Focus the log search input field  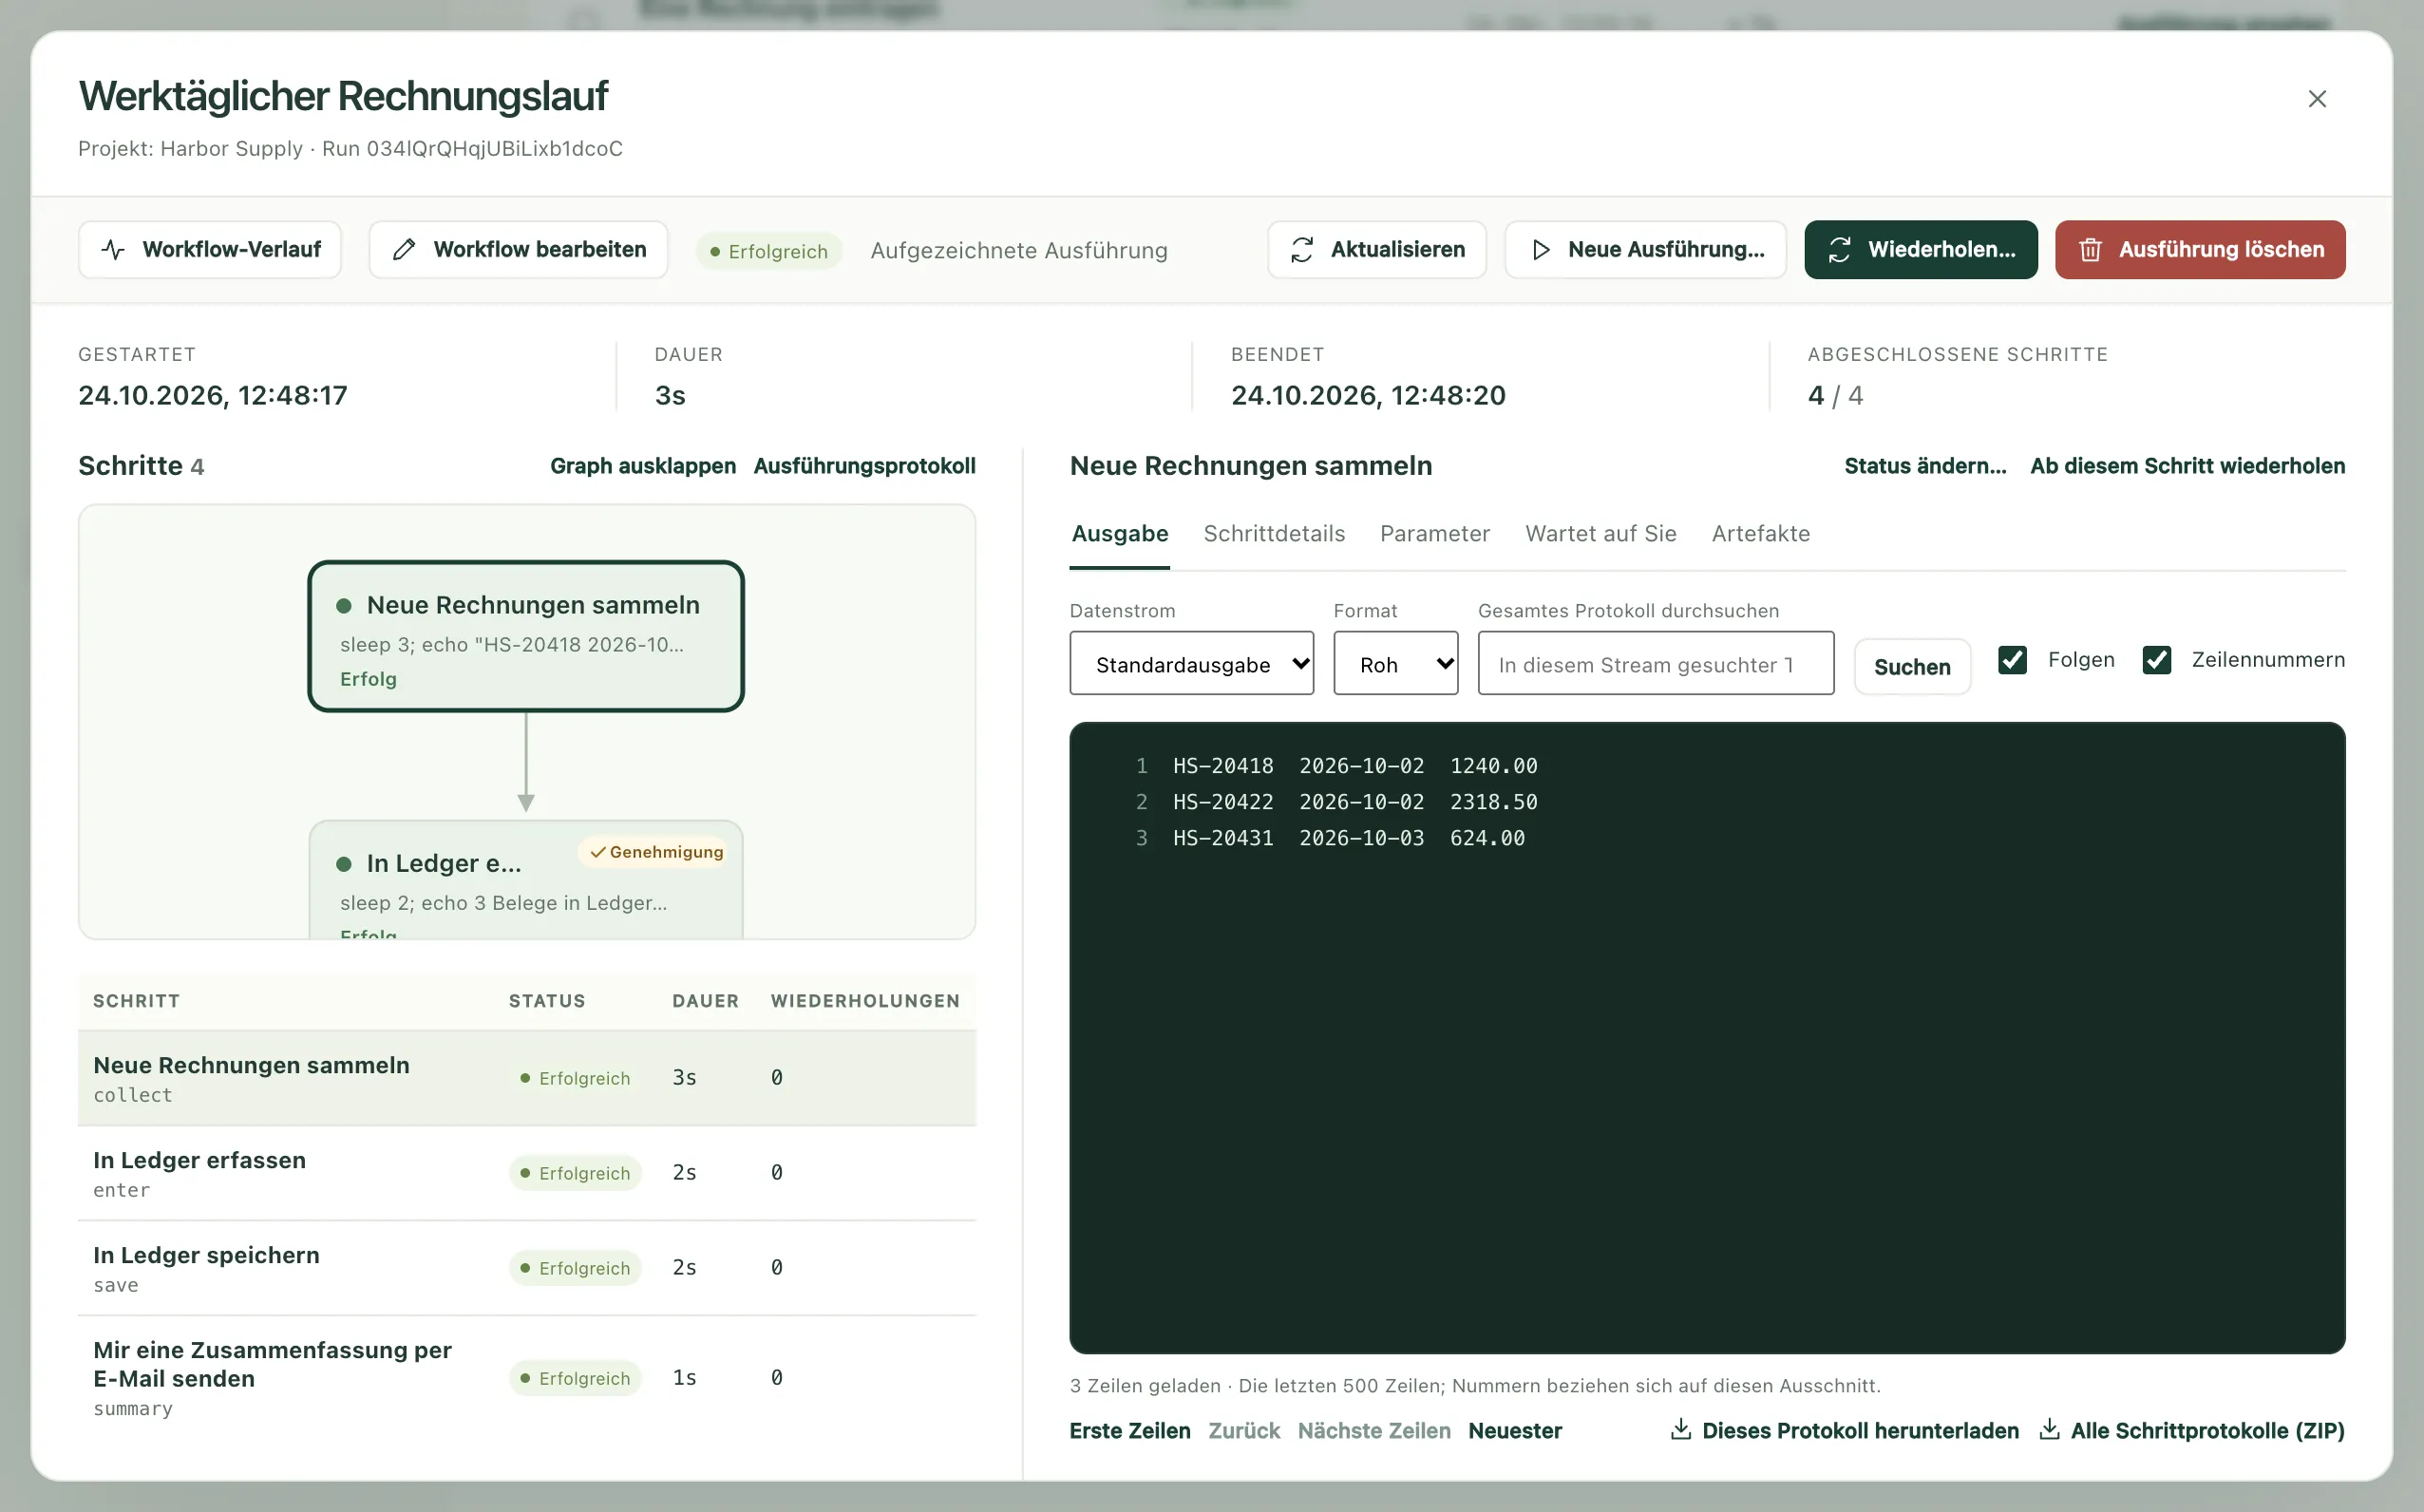1655,663
